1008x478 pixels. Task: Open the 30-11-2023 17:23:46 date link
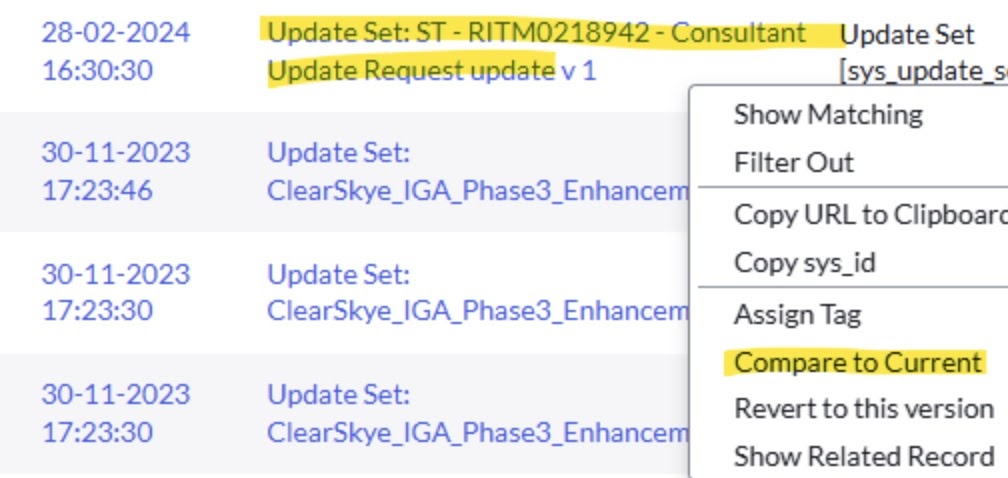point(115,171)
